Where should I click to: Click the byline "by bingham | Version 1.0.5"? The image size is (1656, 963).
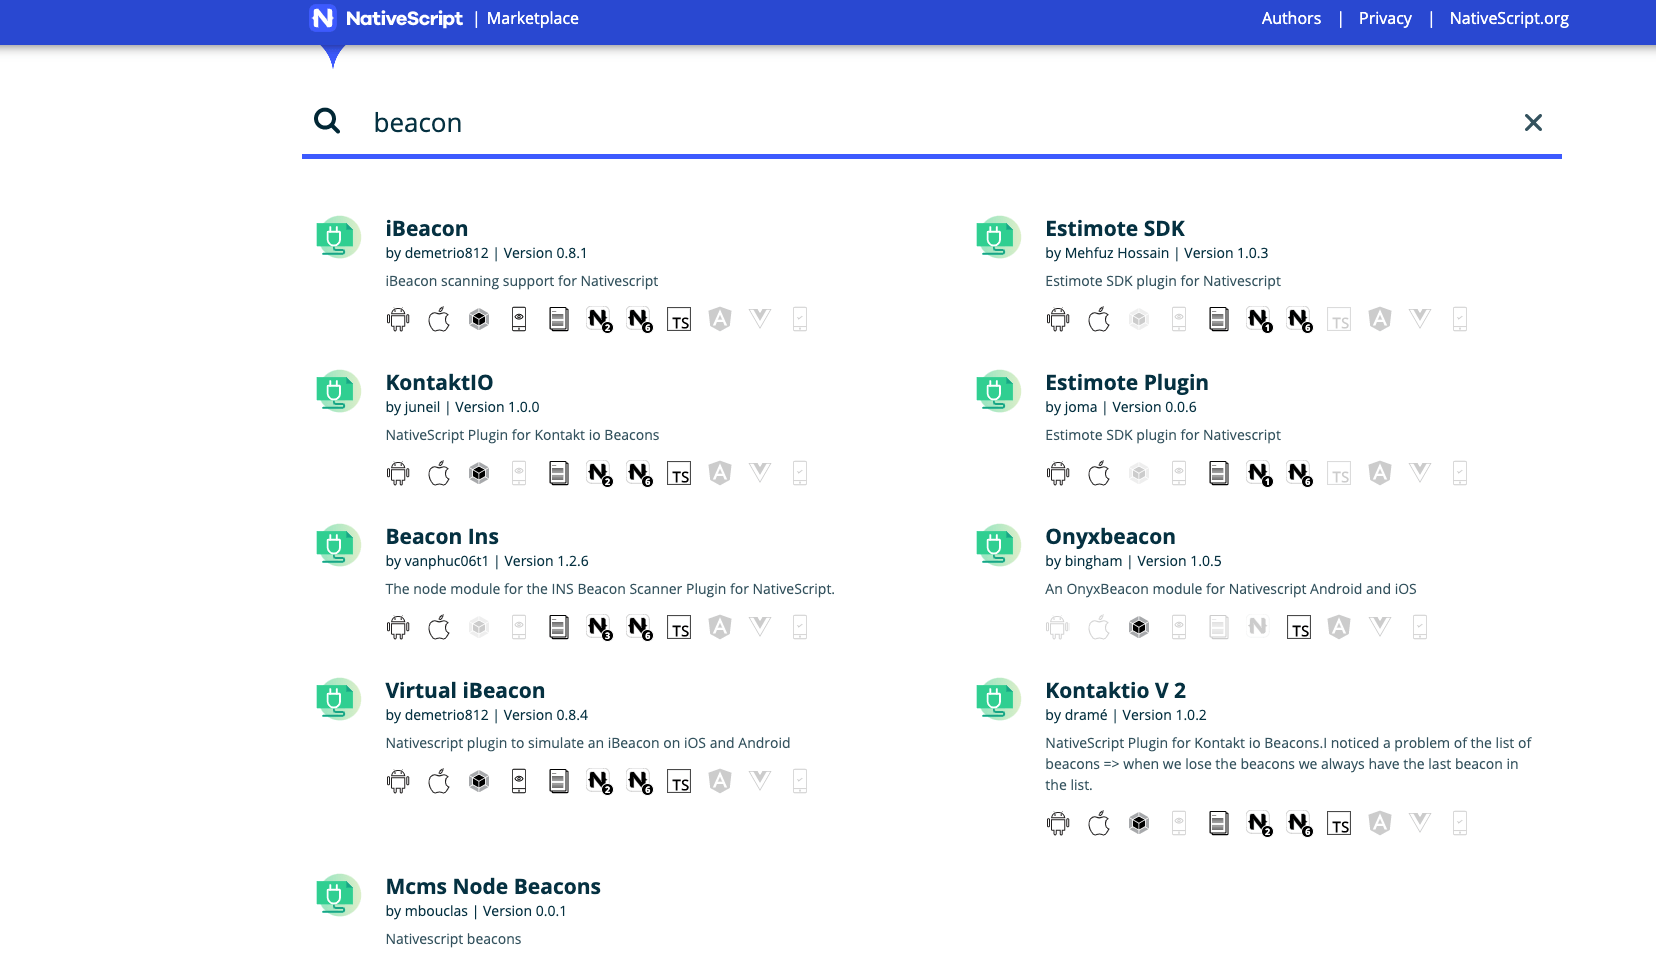pos(1133,561)
